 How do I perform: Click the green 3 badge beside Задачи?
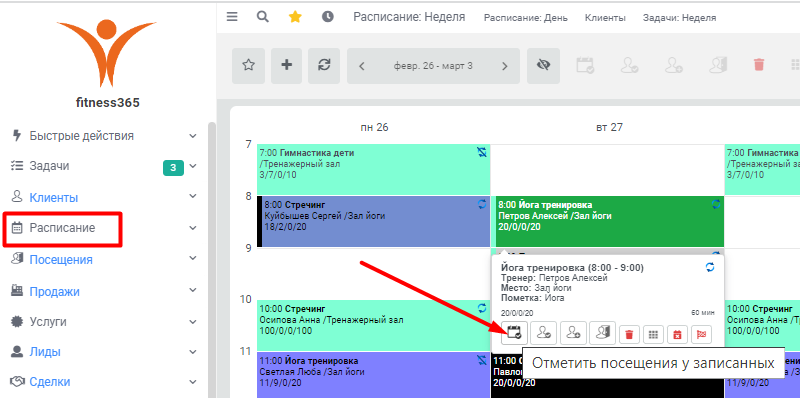coord(173,167)
